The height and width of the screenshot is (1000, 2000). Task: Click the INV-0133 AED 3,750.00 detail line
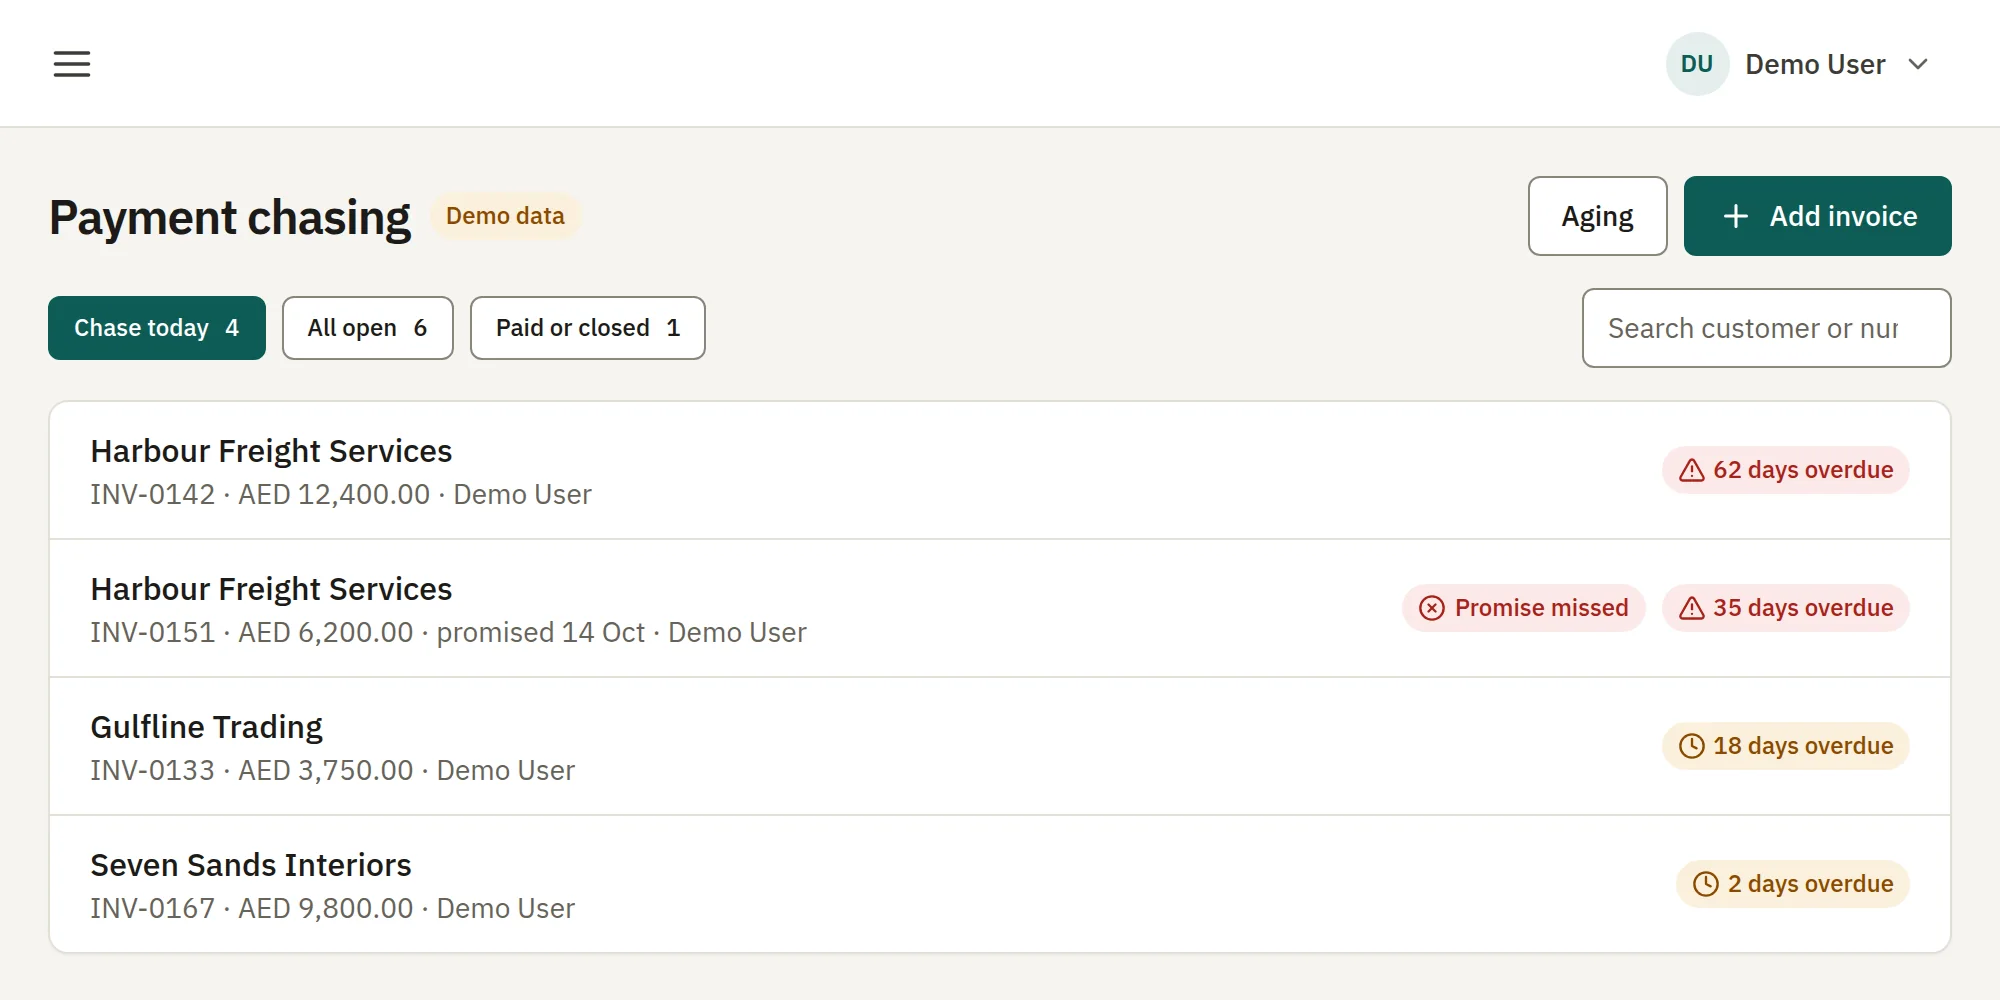tap(332, 770)
